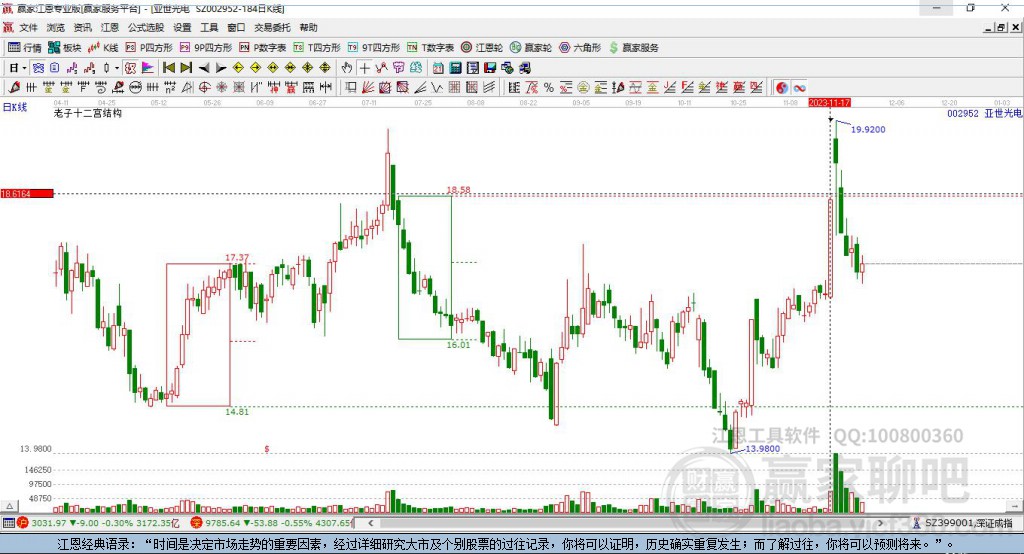Expand the candlestick style dropdown arrow
This screenshot has height=554, width=1024.
point(117,68)
